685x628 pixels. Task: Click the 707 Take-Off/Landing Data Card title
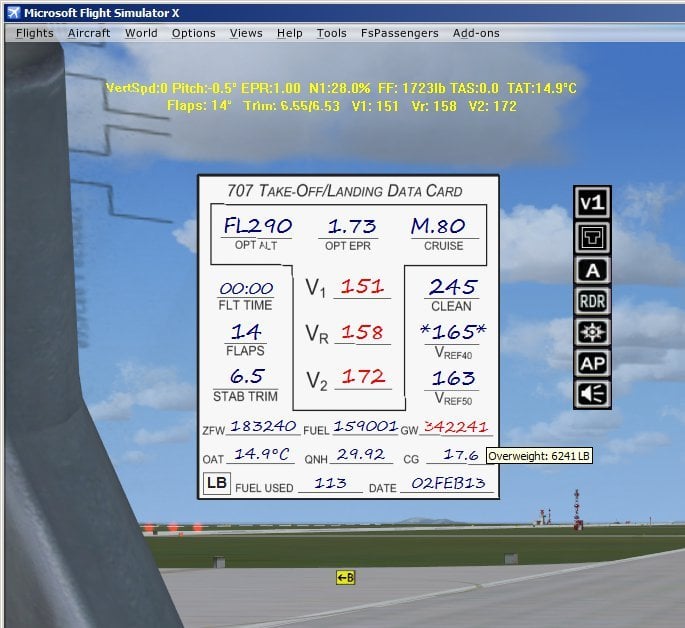344,191
